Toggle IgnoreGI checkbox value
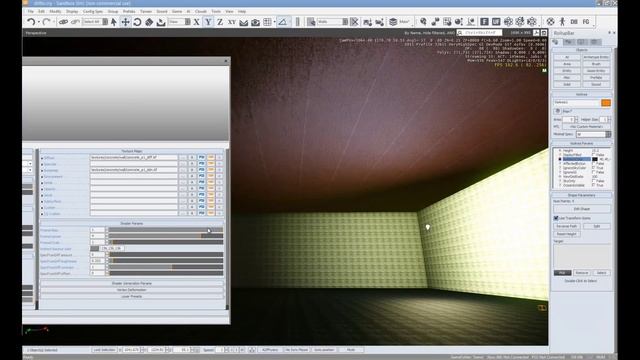Image resolution: width=640 pixels, height=360 pixels. [x=594, y=172]
